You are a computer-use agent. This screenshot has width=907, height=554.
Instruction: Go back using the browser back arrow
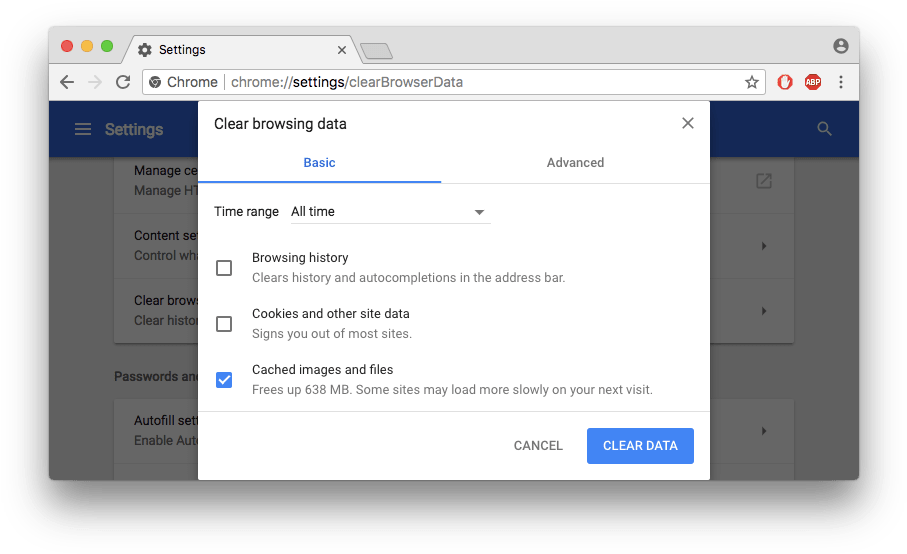pyautogui.click(x=67, y=82)
